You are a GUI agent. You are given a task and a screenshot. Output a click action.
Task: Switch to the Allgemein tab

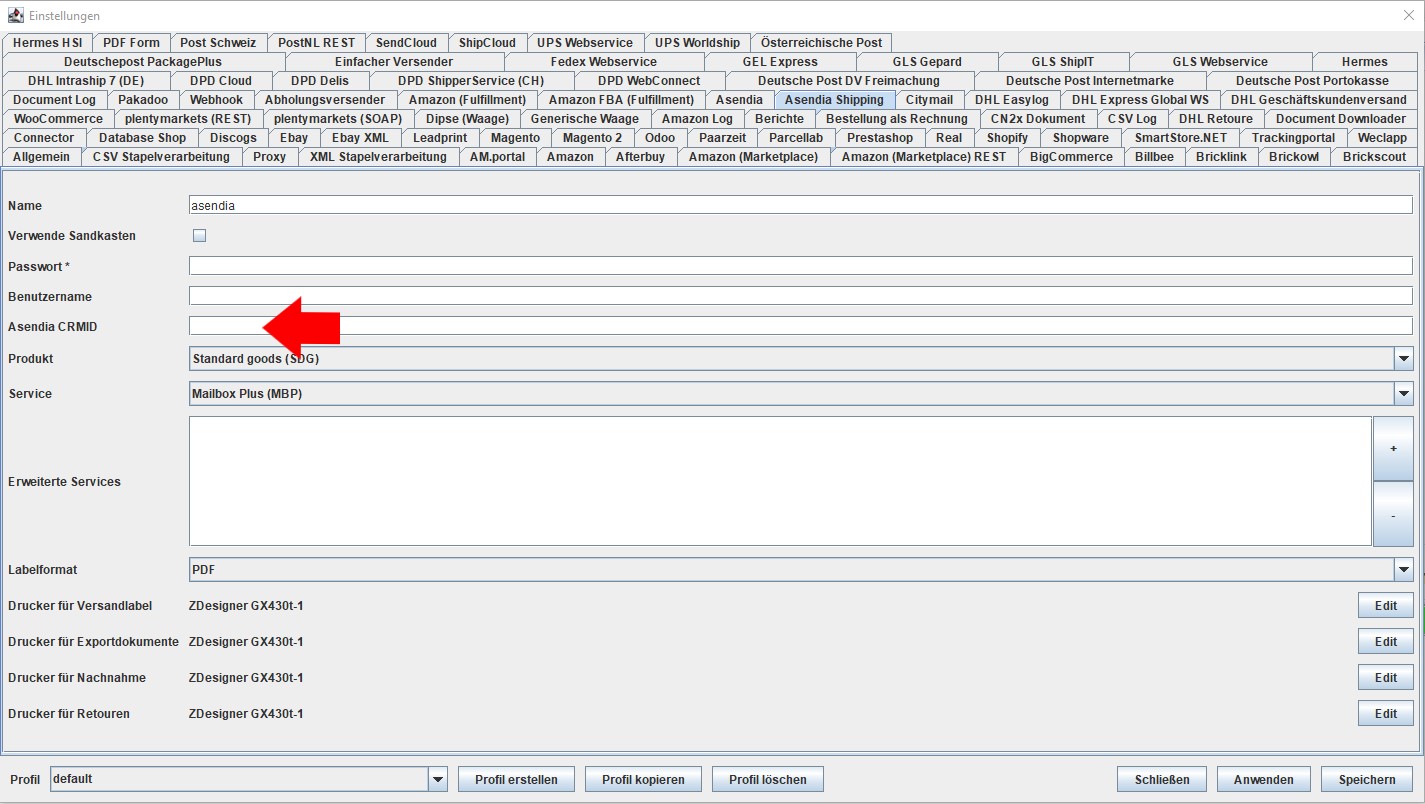click(x=42, y=157)
